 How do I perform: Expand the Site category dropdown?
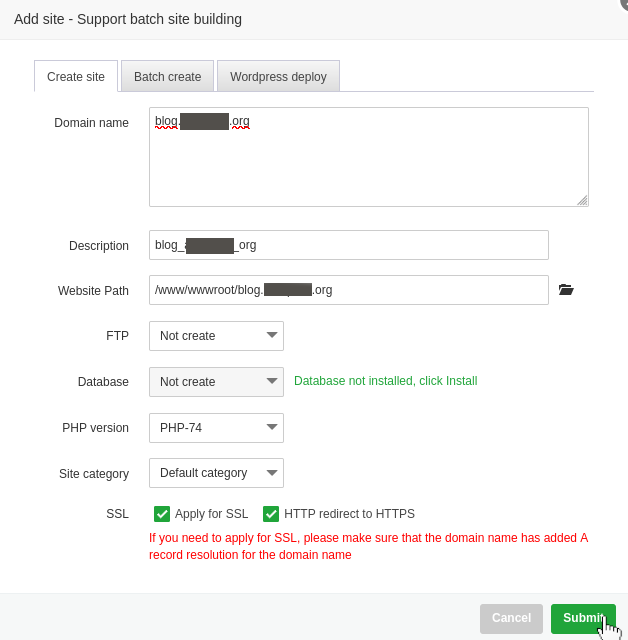[x=216, y=473]
